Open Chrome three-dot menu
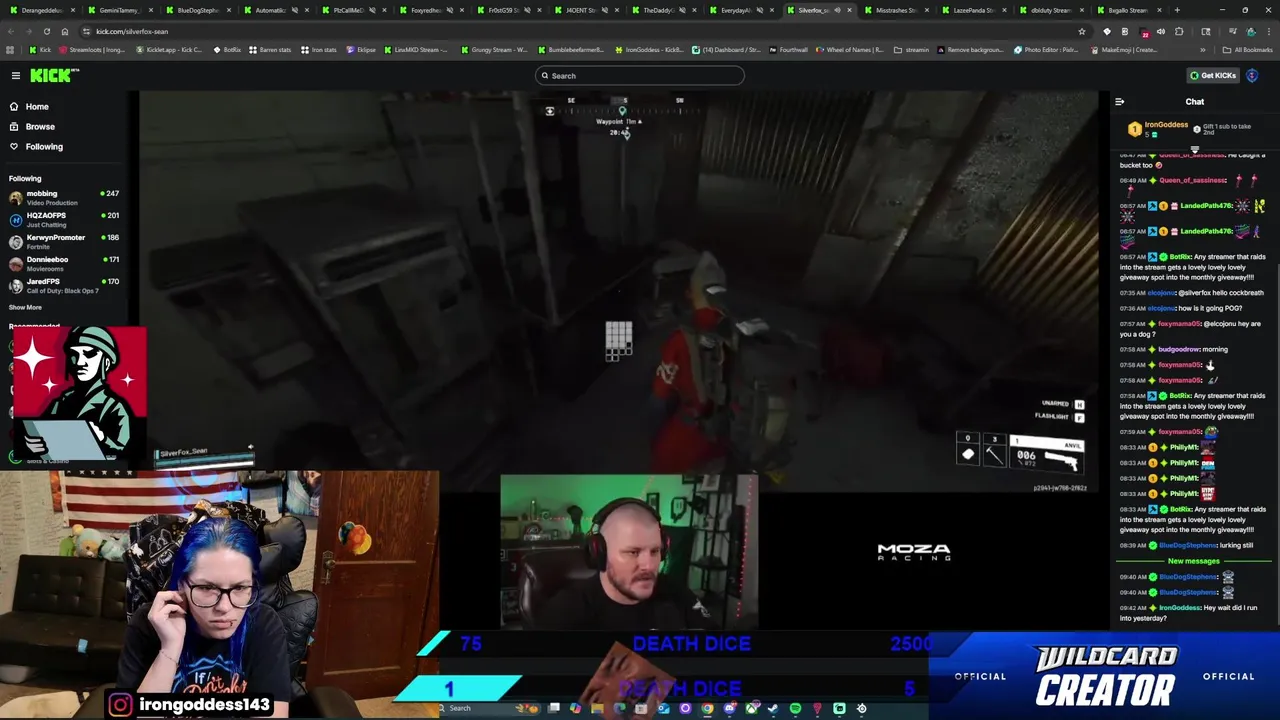1280x720 pixels. (x=1269, y=31)
